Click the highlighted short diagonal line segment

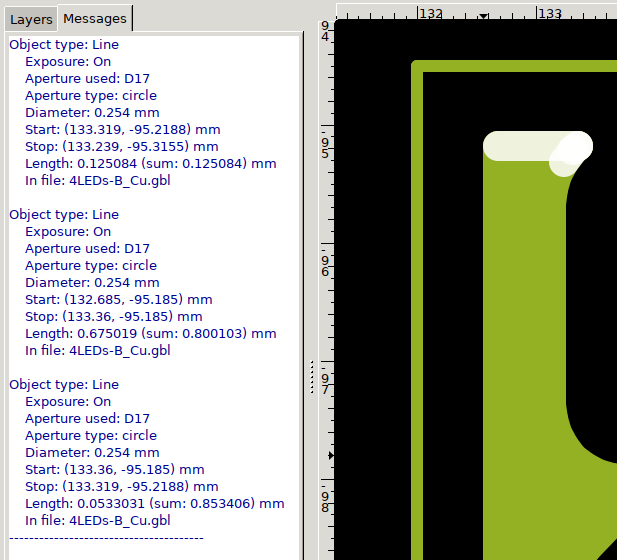571,154
